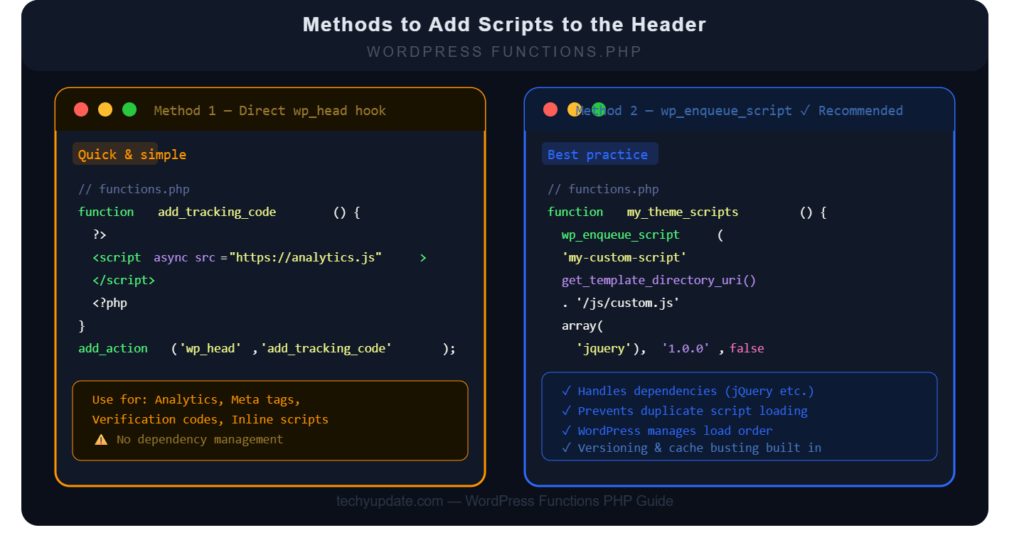
Task: Click the checkmark before Prevents duplicate script loading
Action: point(566,411)
